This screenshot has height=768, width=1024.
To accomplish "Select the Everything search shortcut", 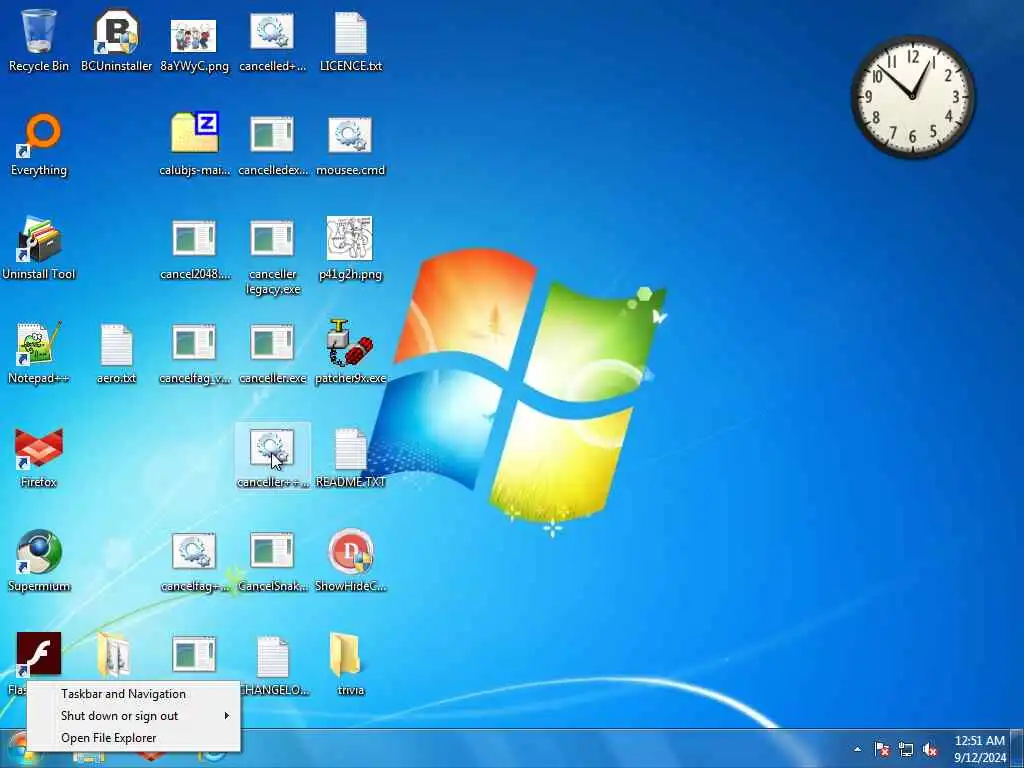I will pyautogui.click(x=39, y=145).
